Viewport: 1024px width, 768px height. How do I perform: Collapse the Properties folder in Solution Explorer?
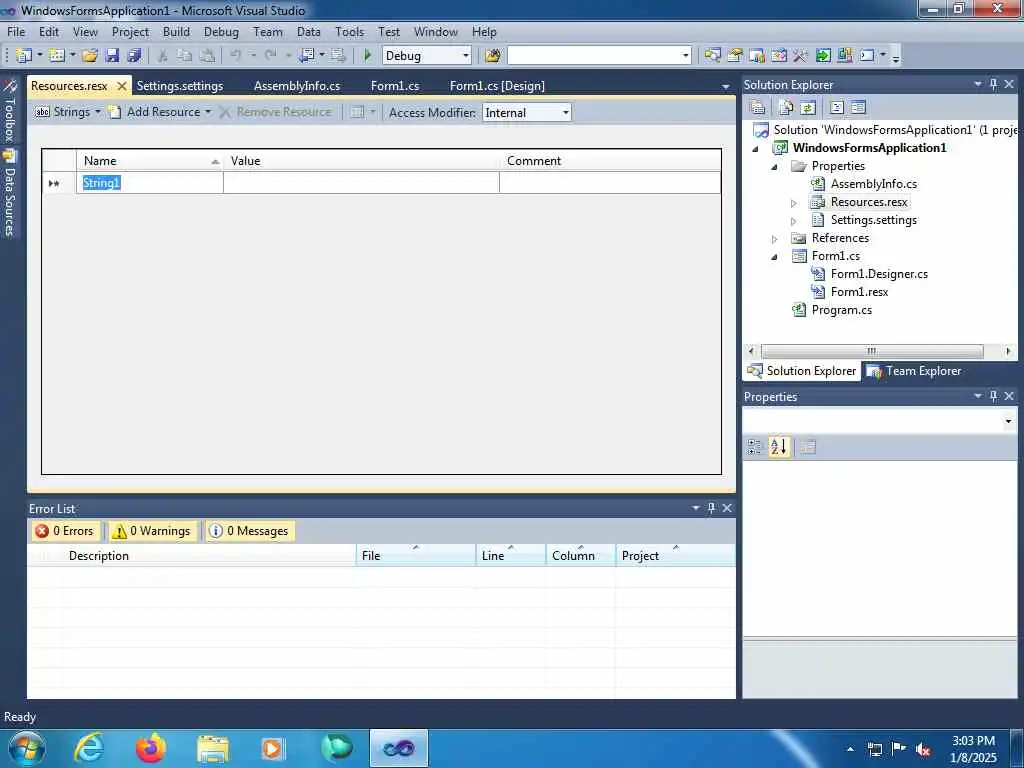[775, 167]
